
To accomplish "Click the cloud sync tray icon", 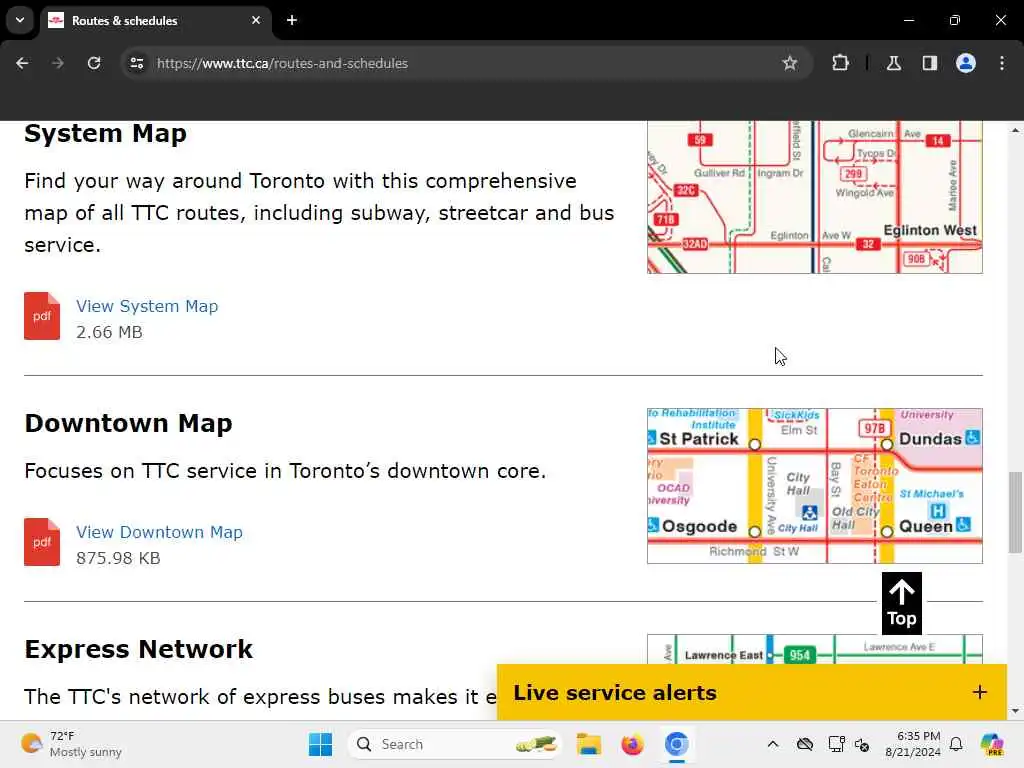I will click(x=805, y=744).
